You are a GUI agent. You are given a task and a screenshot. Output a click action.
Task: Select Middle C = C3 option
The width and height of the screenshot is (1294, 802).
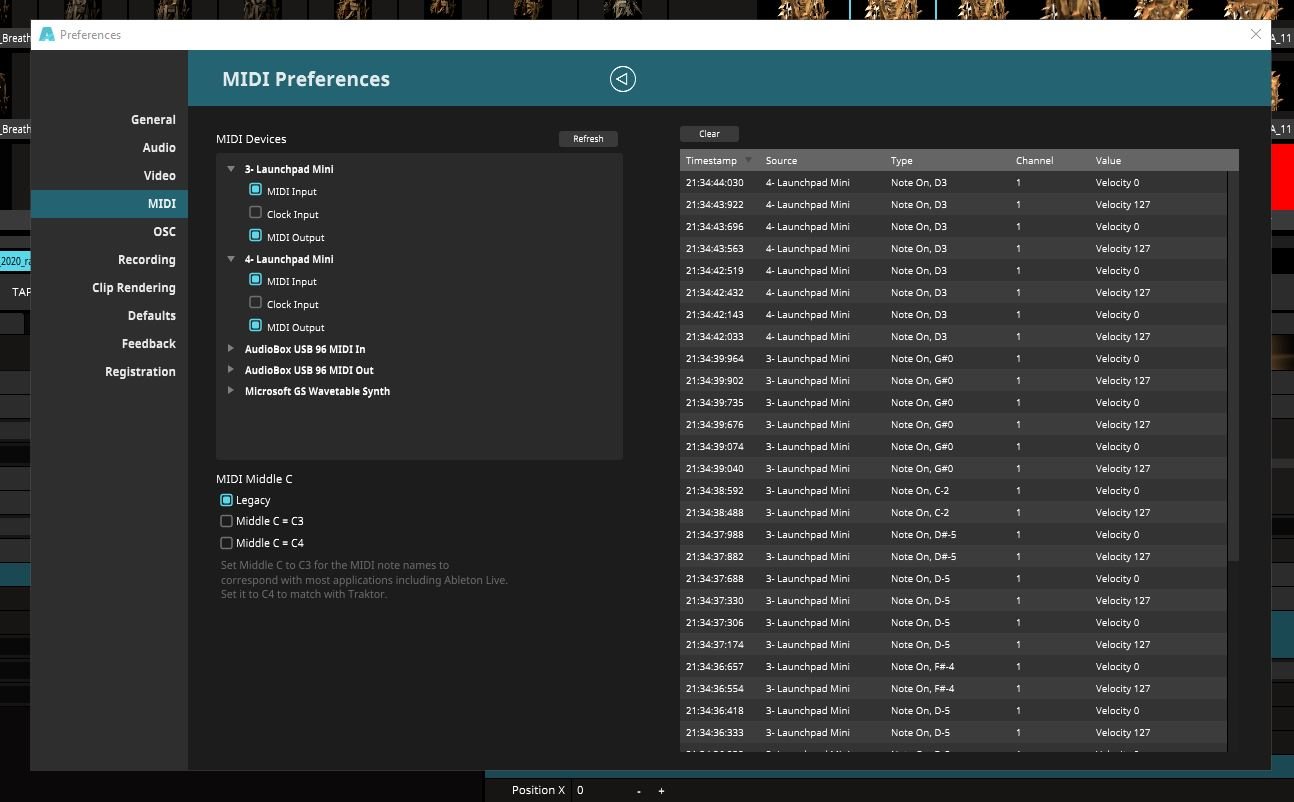pyautogui.click(x=226, y=521)
